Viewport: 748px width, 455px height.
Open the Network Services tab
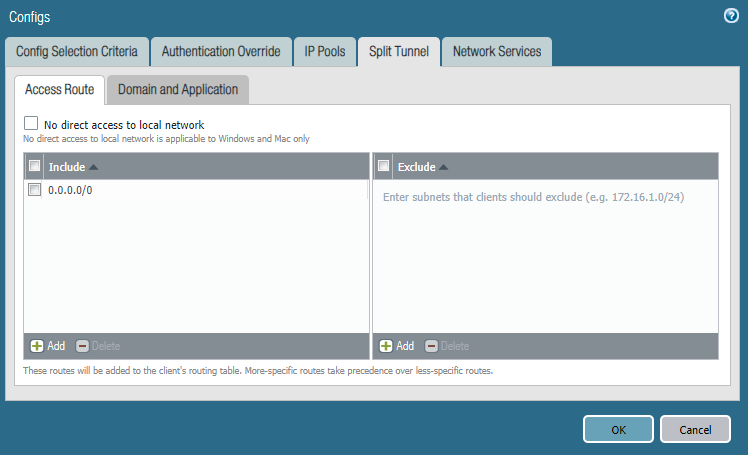(497, 52)
